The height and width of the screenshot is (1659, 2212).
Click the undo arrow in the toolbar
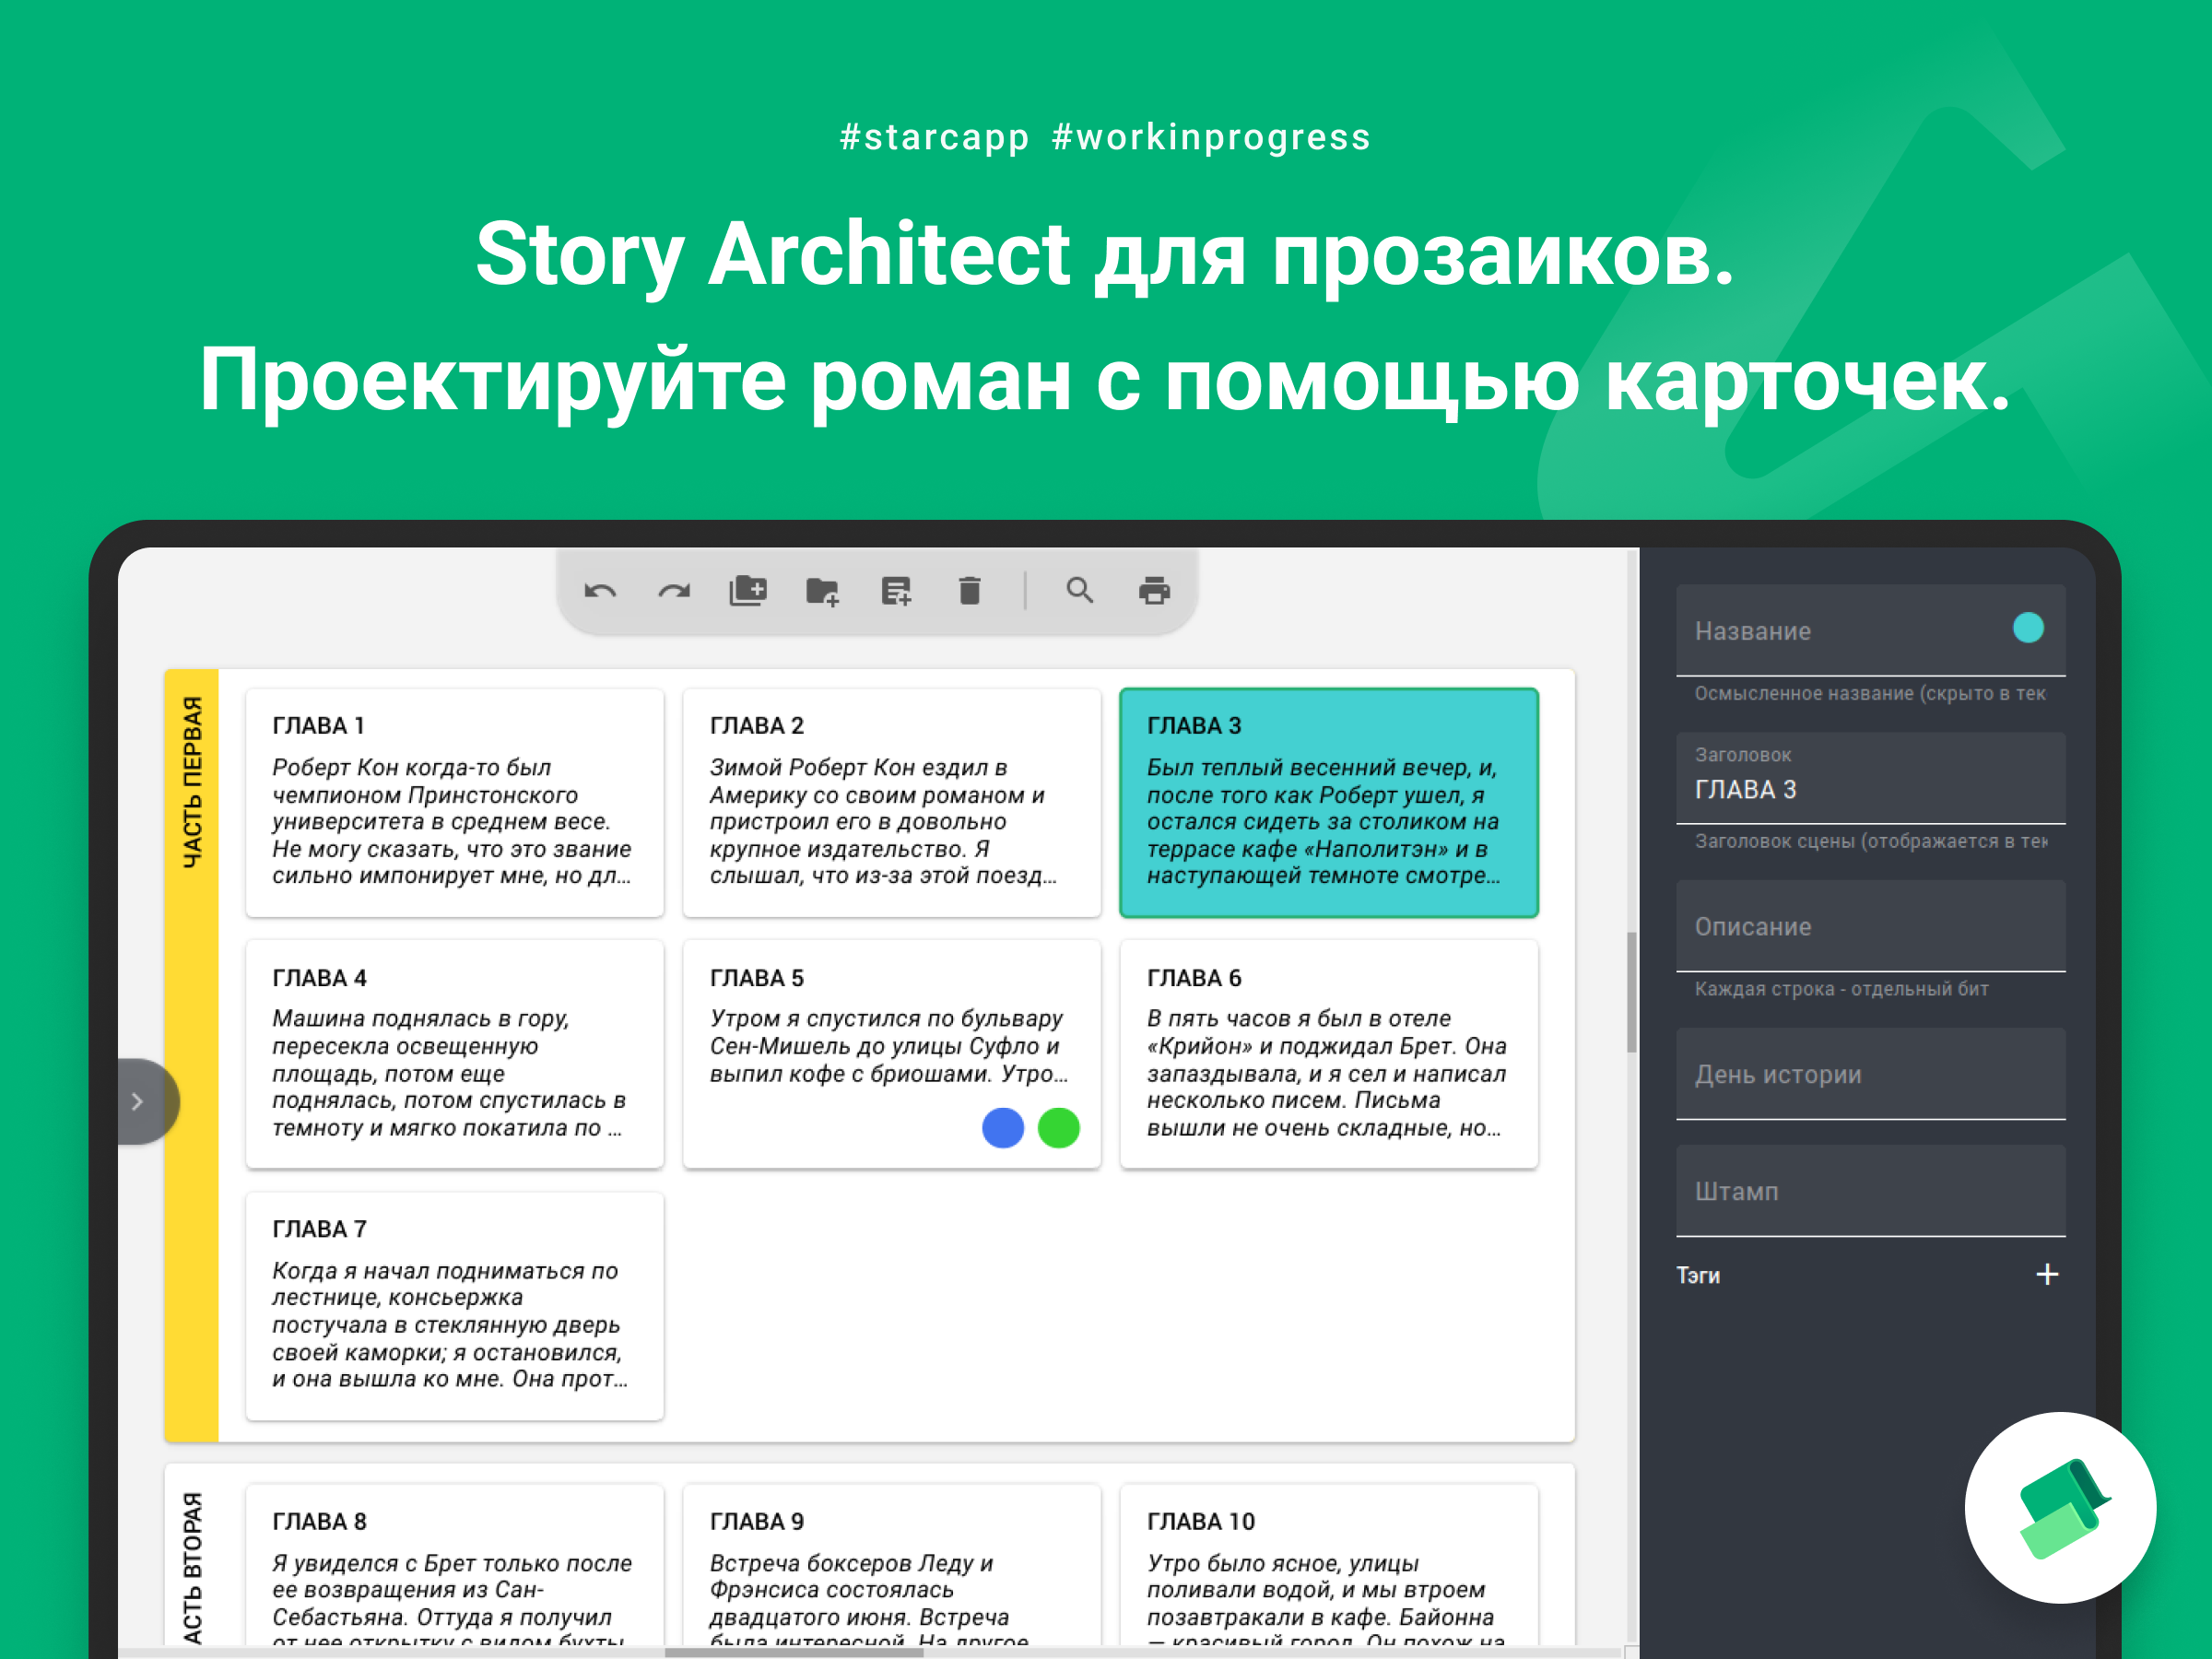tap(600, 591)
